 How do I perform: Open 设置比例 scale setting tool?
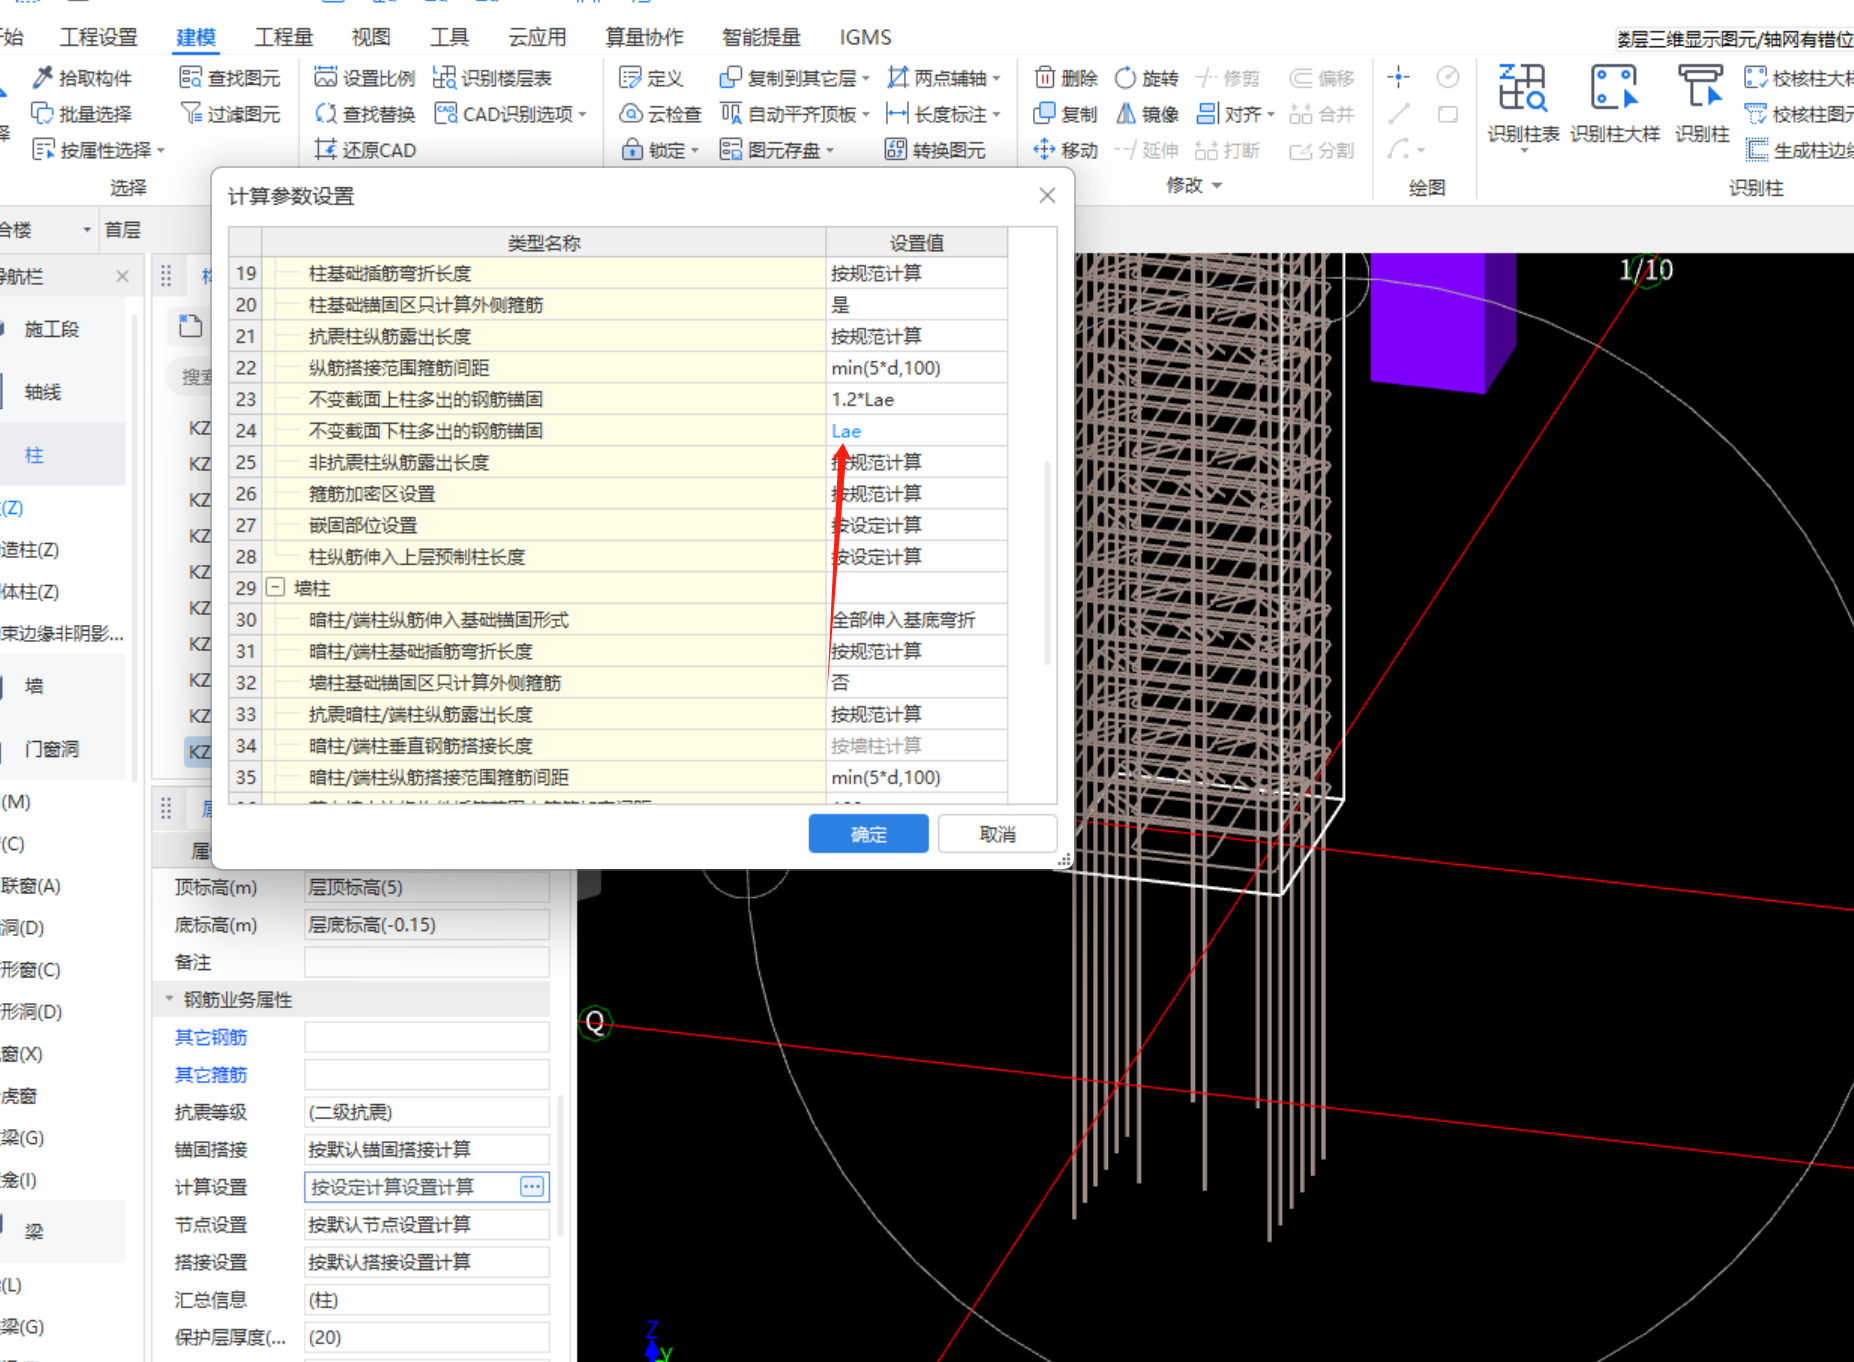click(x=365, y=78)
